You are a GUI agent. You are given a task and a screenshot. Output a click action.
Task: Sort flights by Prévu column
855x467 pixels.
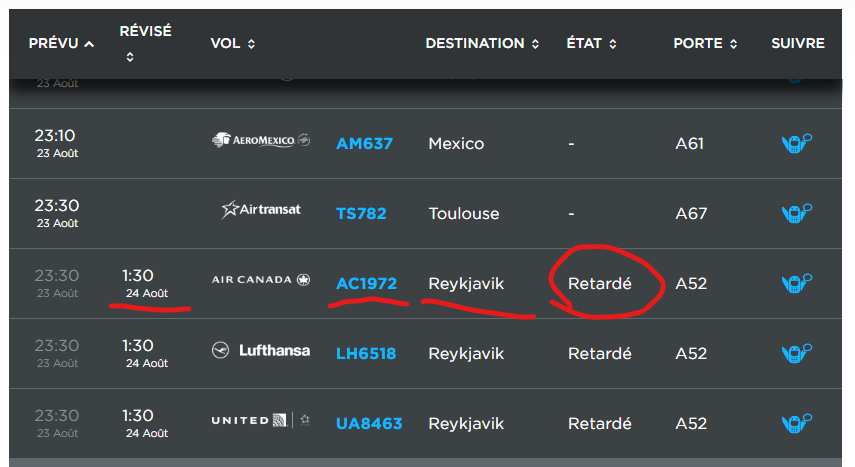tap(61, 44)
